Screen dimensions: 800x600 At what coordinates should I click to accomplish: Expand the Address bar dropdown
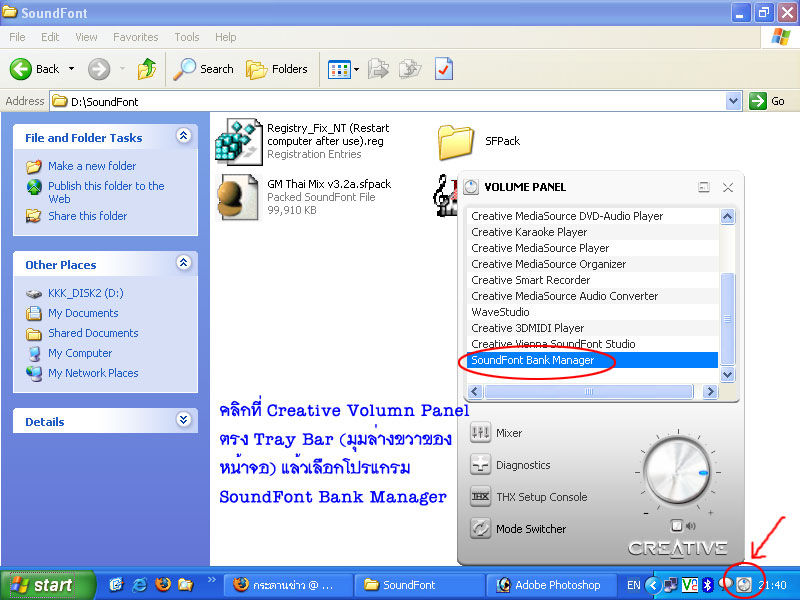pyautogui.click(x=733, y=101)
